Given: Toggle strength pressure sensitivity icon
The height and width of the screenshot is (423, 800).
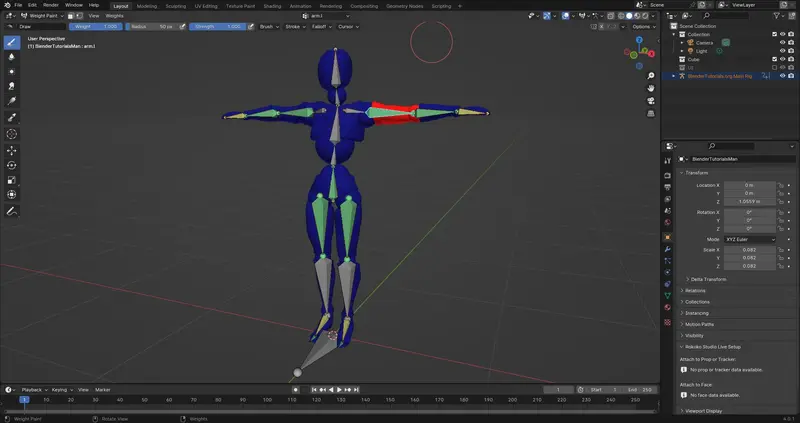Looking at the screenshot, I should [x=251, y=27].
